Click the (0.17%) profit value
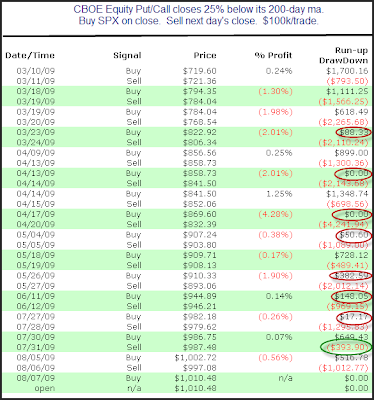The width and height of the screenshot is (374, 400). pyautogui.click(x=275, y=255)
